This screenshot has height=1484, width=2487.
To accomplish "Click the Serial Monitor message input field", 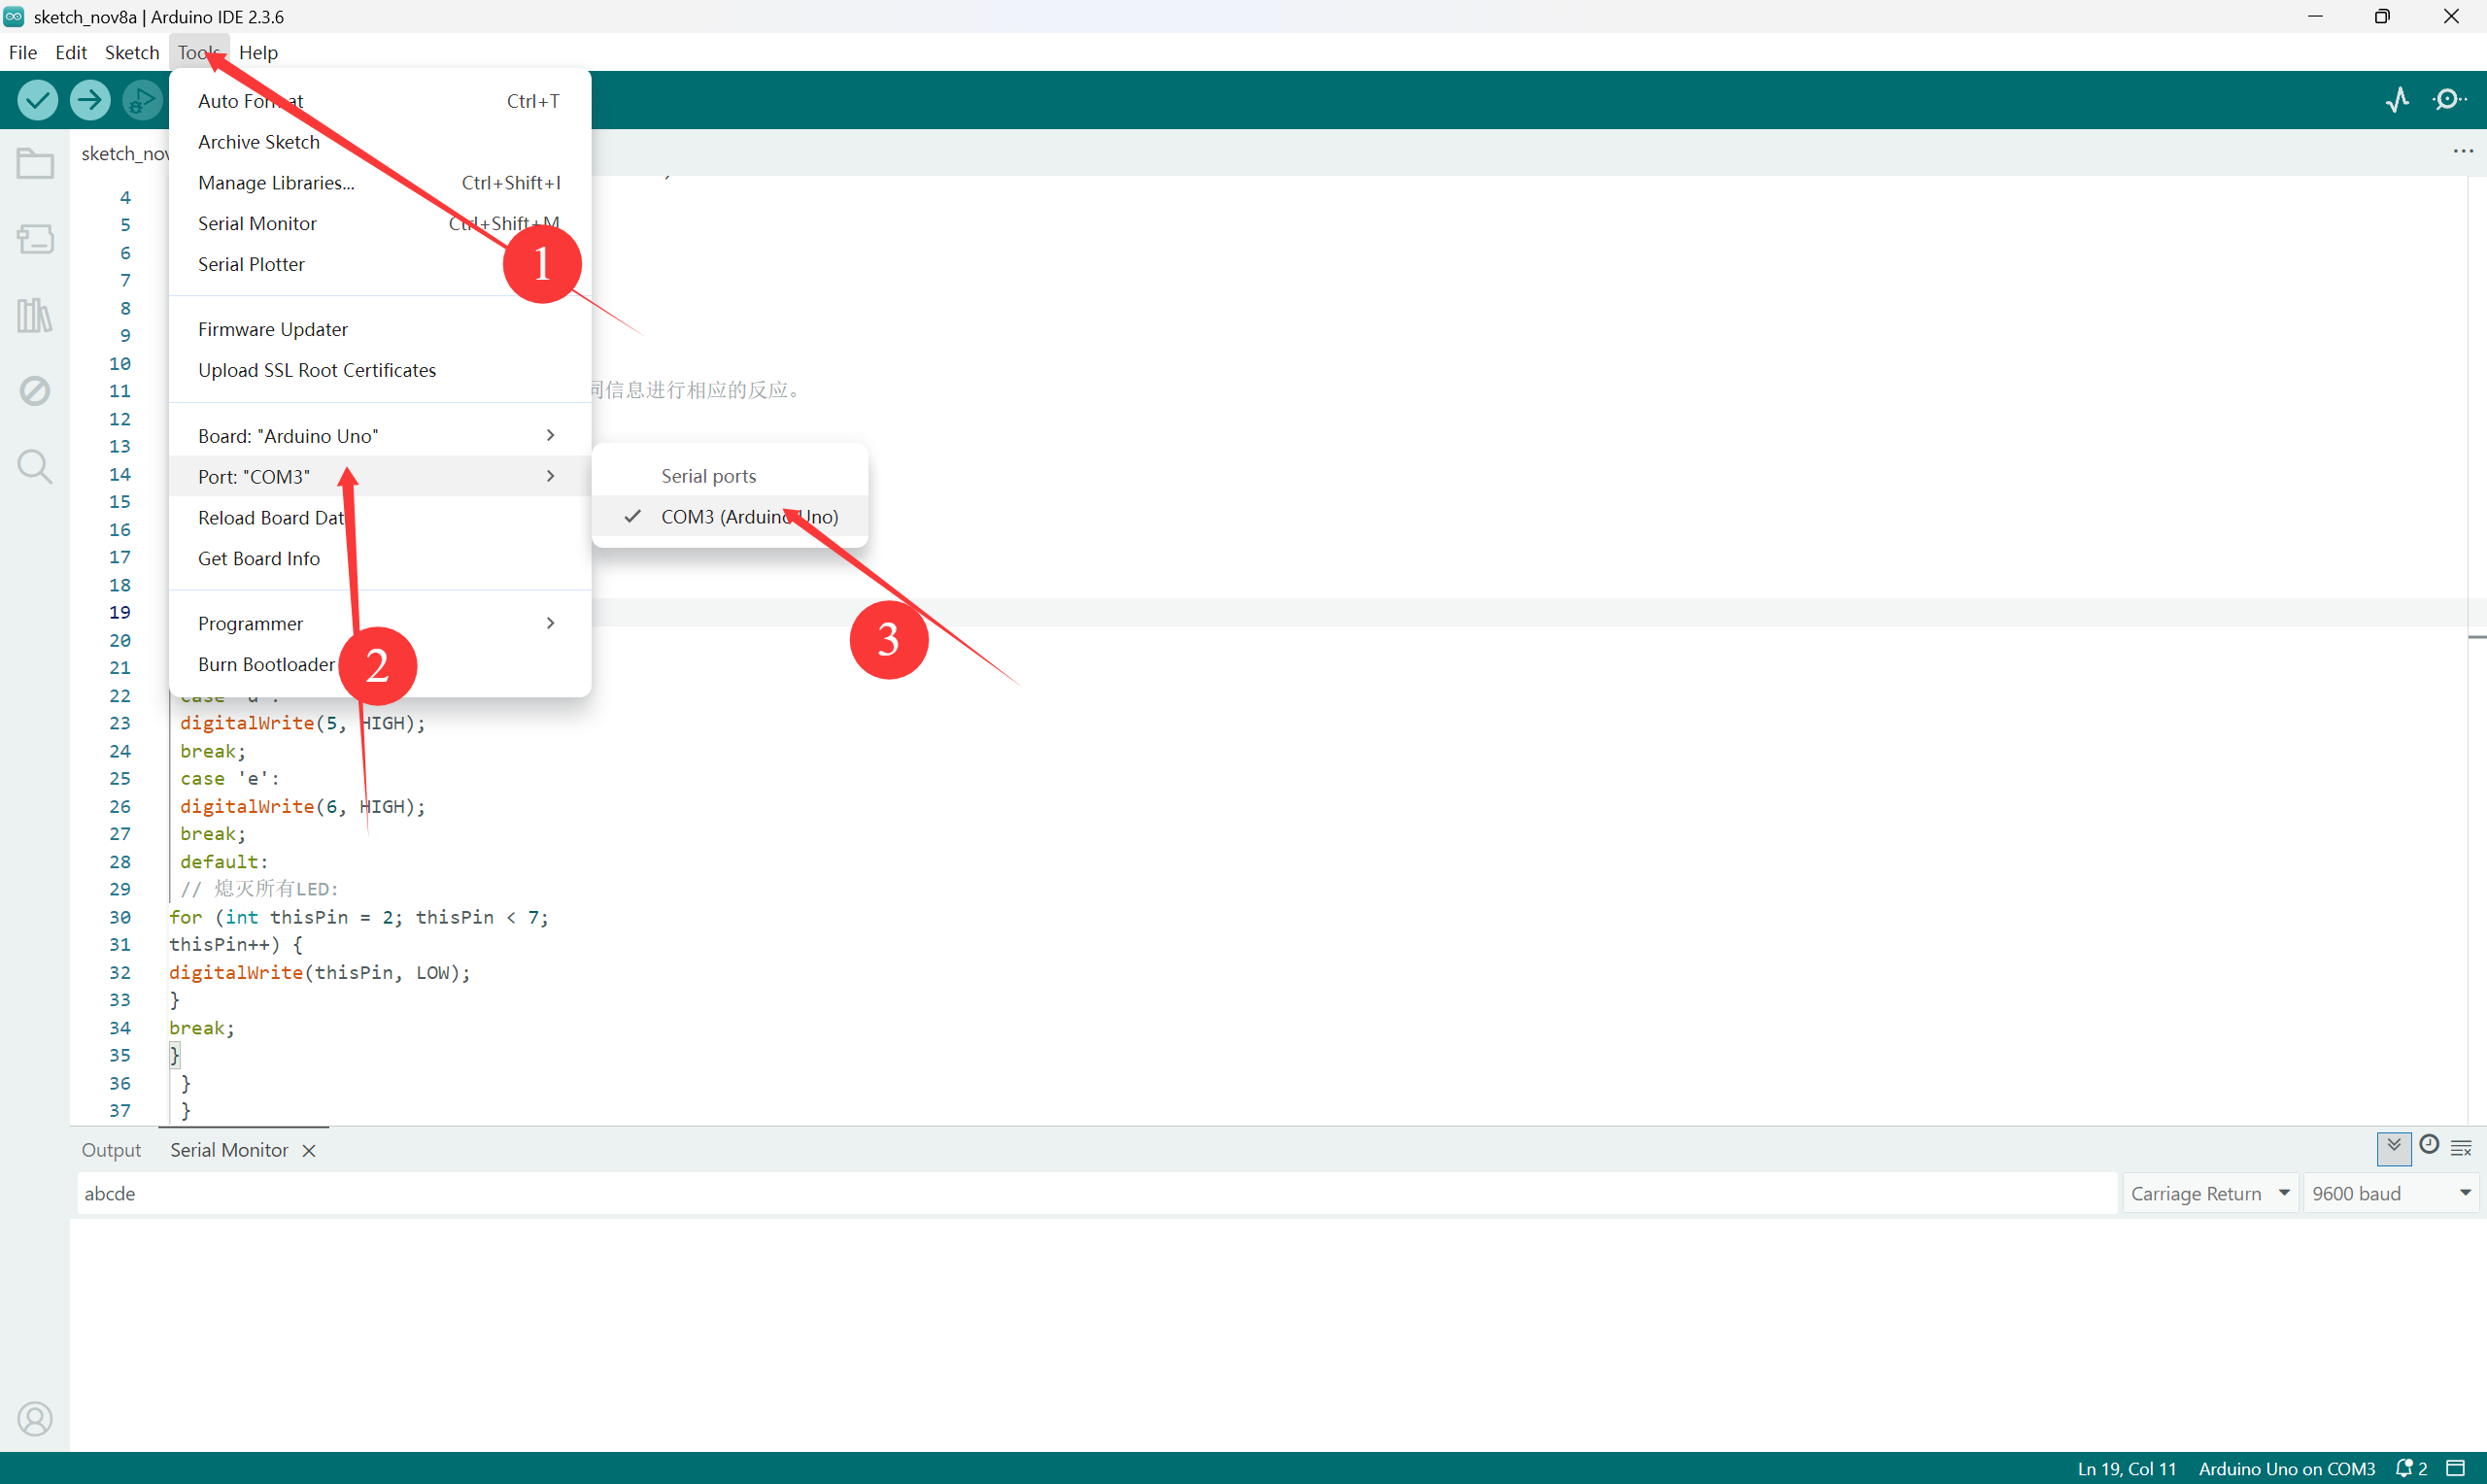I will [x=1095, y=1194].
